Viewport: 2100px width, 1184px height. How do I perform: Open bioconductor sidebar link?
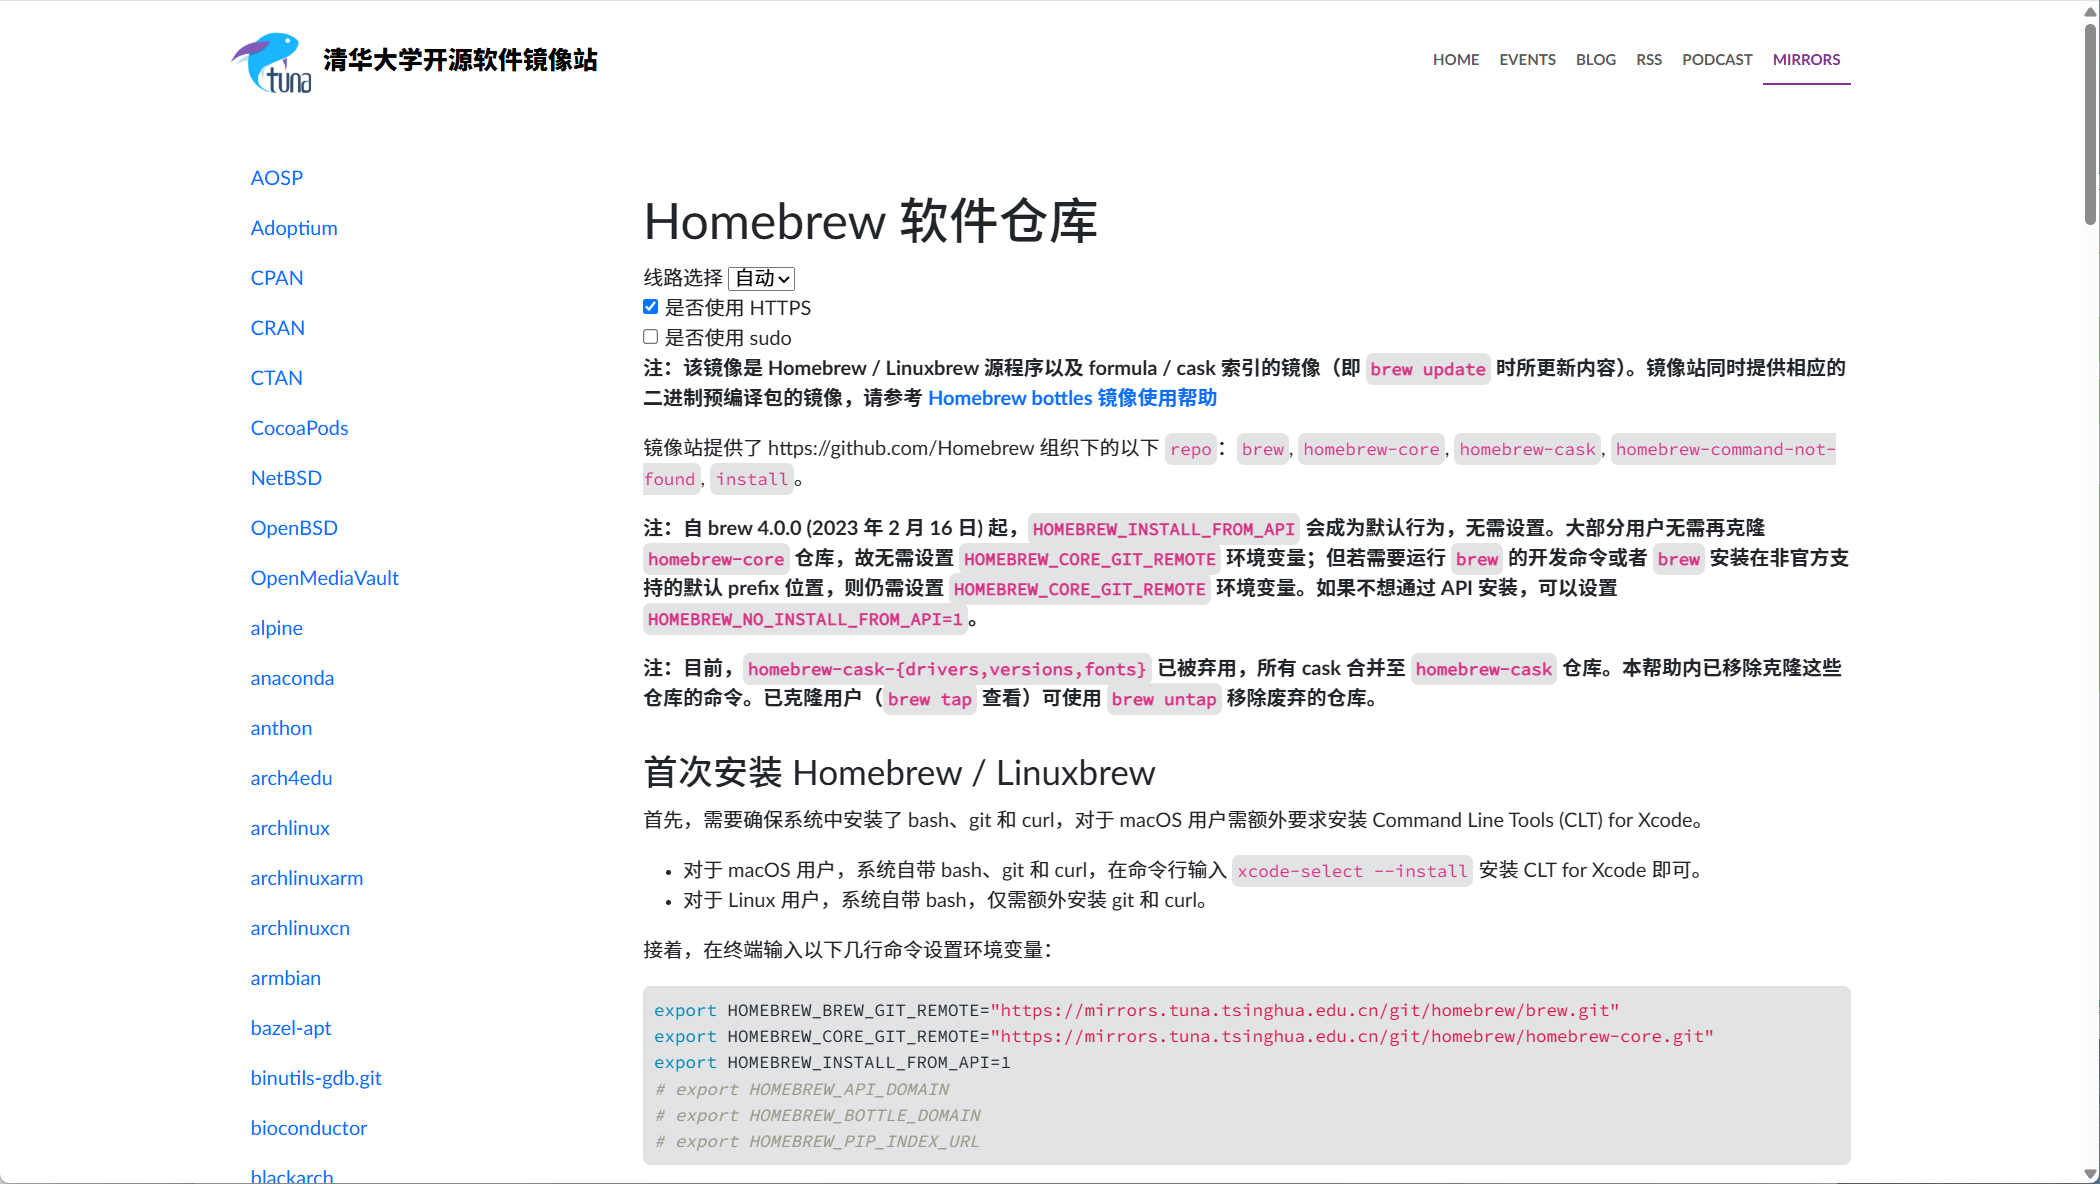[309, 1128]
